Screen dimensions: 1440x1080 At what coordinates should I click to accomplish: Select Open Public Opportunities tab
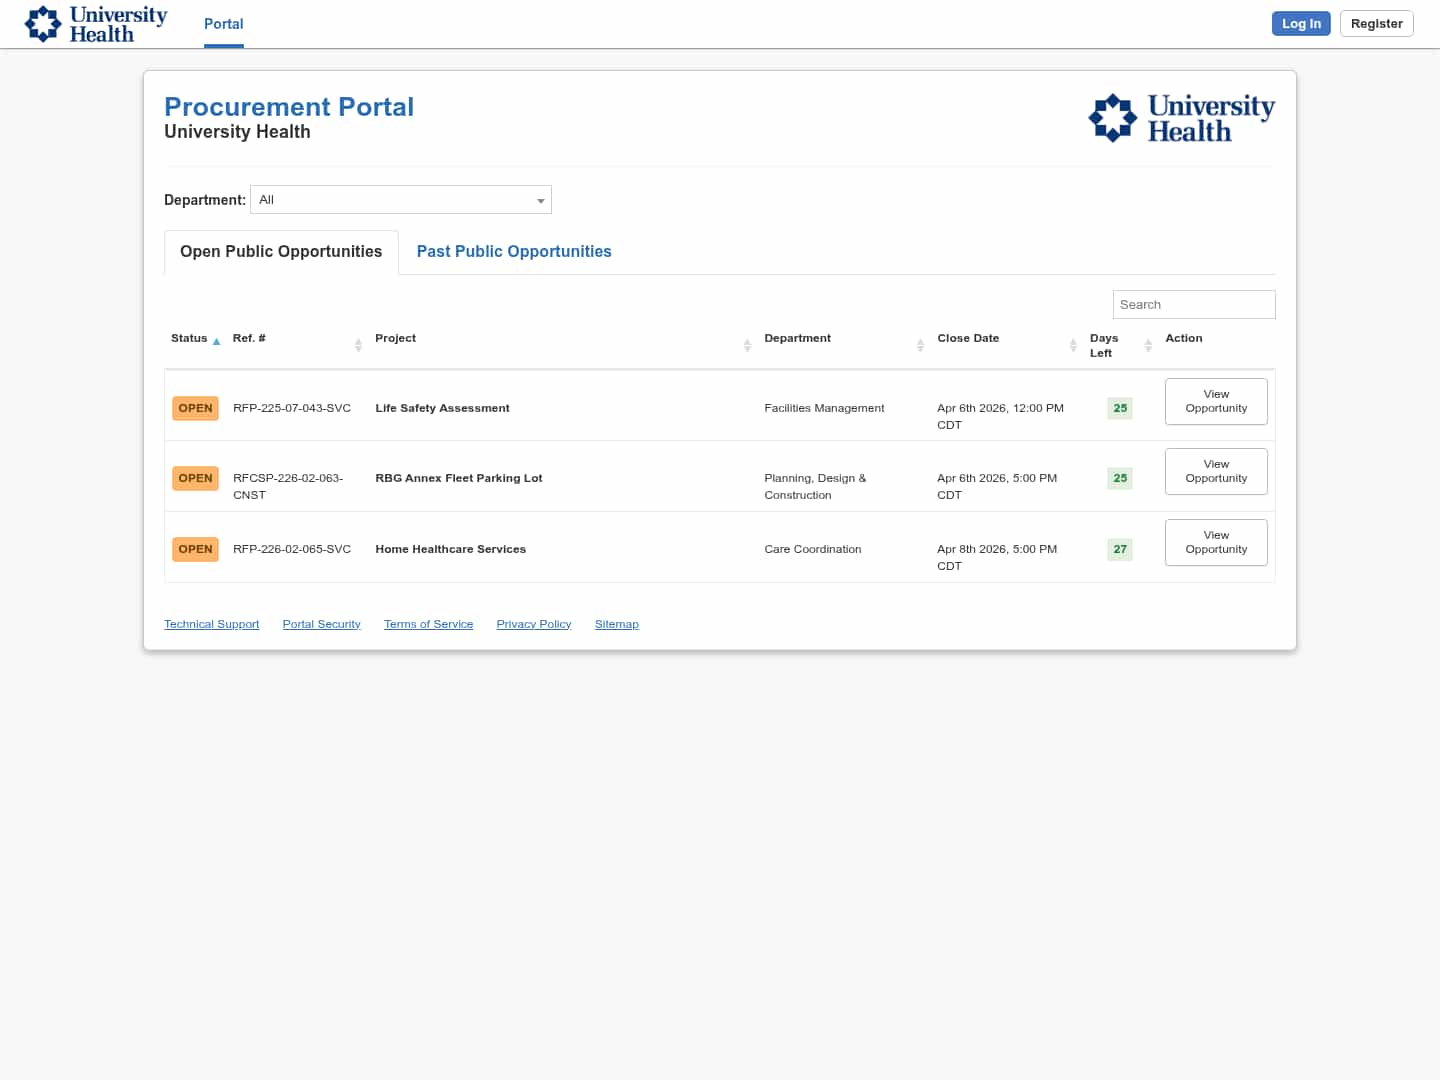tap(281, 252)
